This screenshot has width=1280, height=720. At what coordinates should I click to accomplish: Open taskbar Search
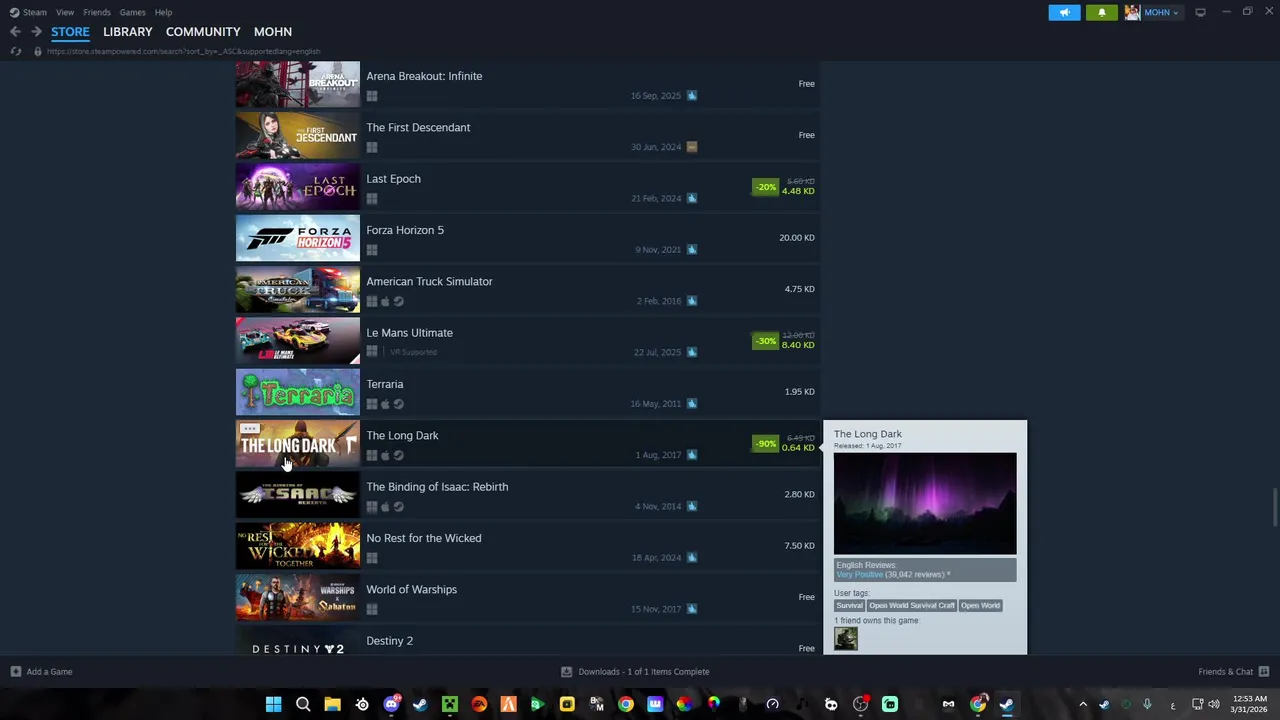(x=303, y=704)
